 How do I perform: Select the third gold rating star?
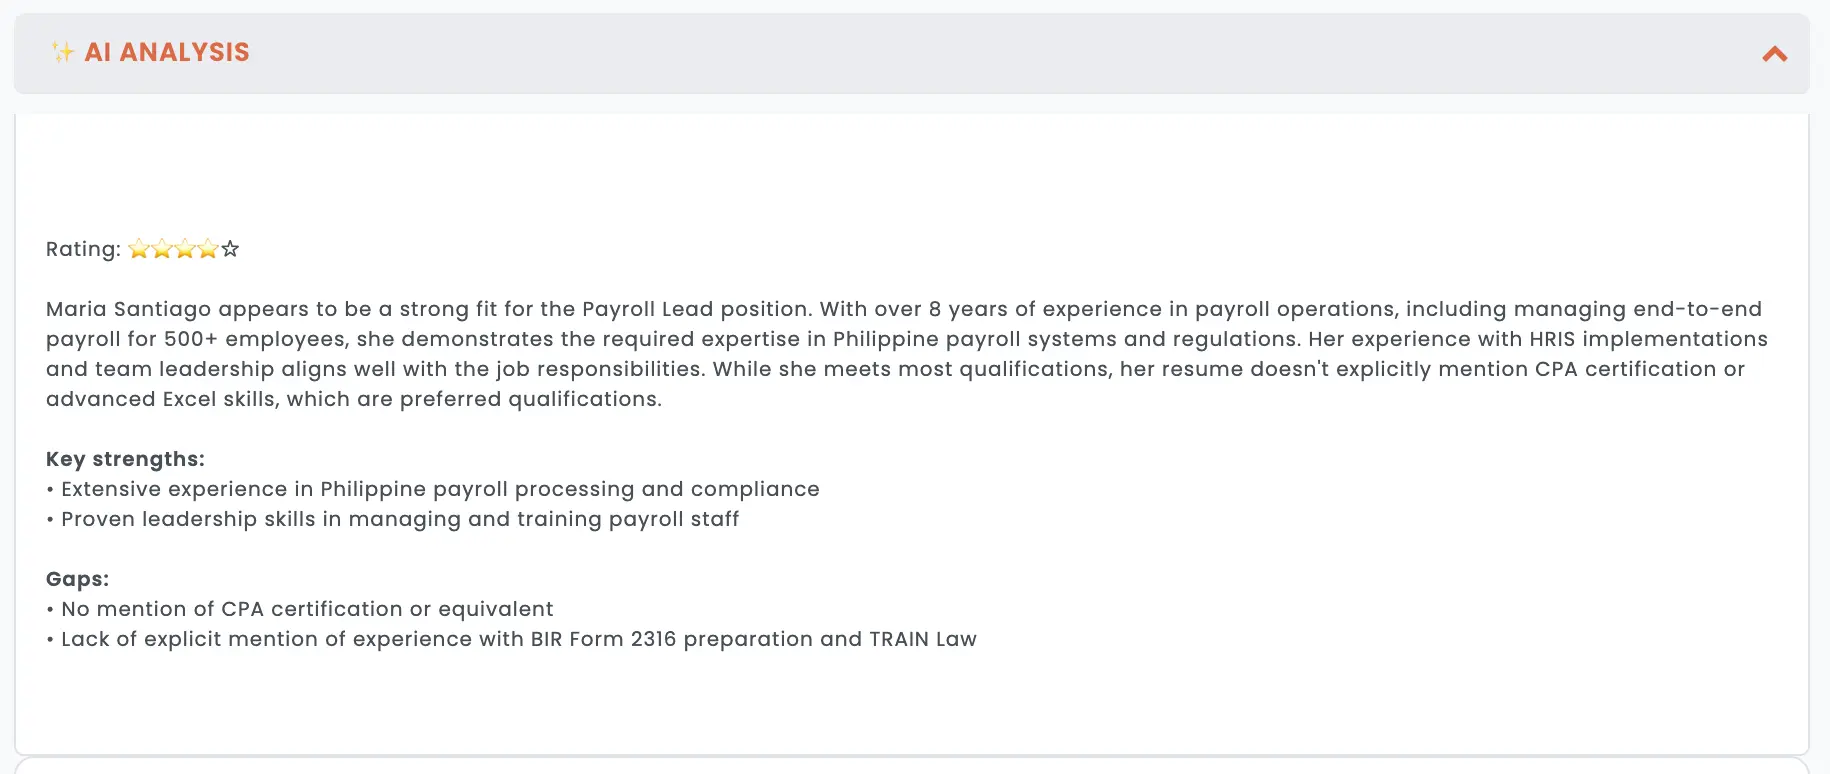point(185,249)
